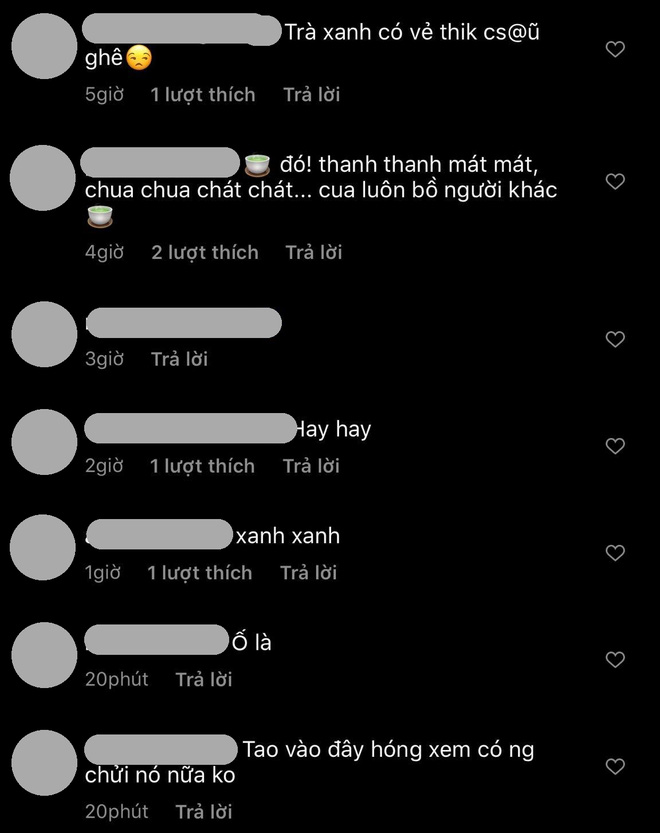The image size is (660, 833).
Task: Reply to the 5giờ "Trà xanh" comment
Action: coord(311,95)
